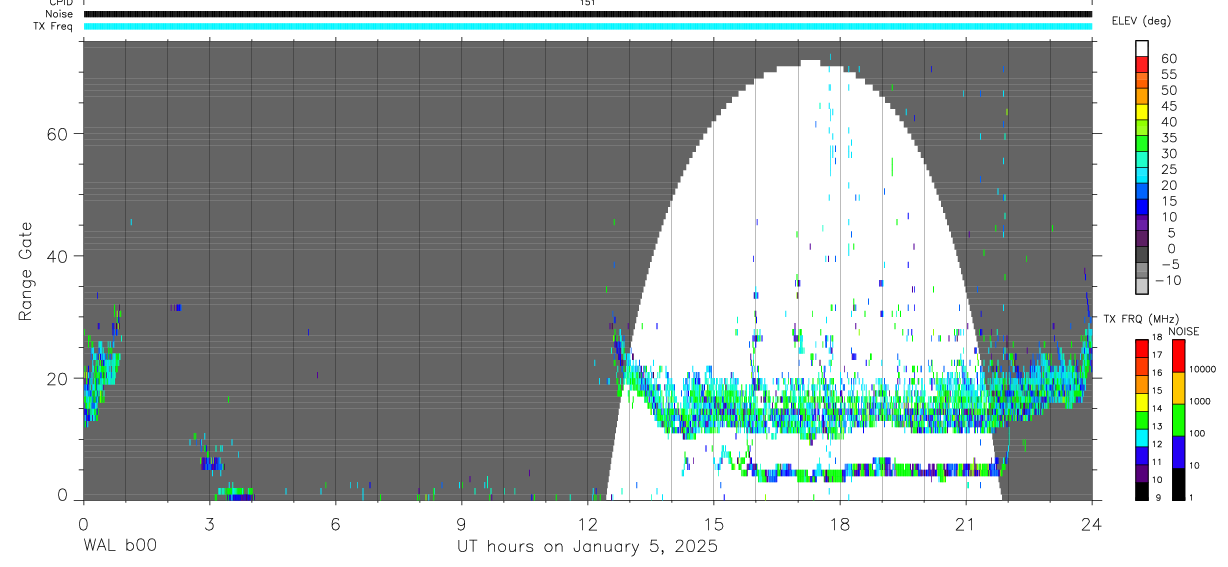This screenshot has width=1228, height=567.
Task: Select the black Noise bar at top
Action: tap(587, 14)
